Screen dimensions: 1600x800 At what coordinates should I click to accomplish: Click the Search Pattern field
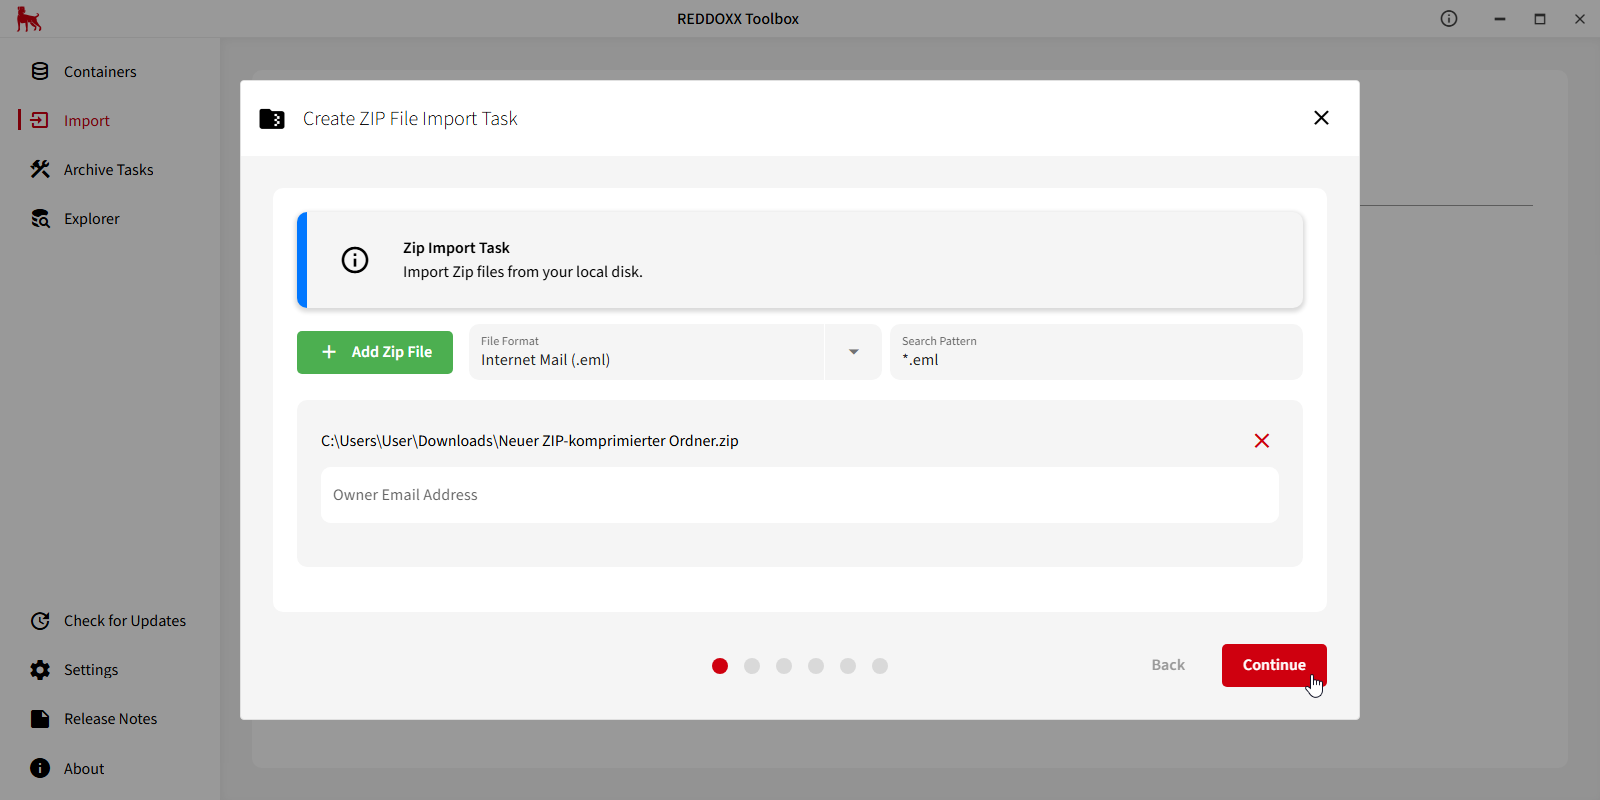1096,352
